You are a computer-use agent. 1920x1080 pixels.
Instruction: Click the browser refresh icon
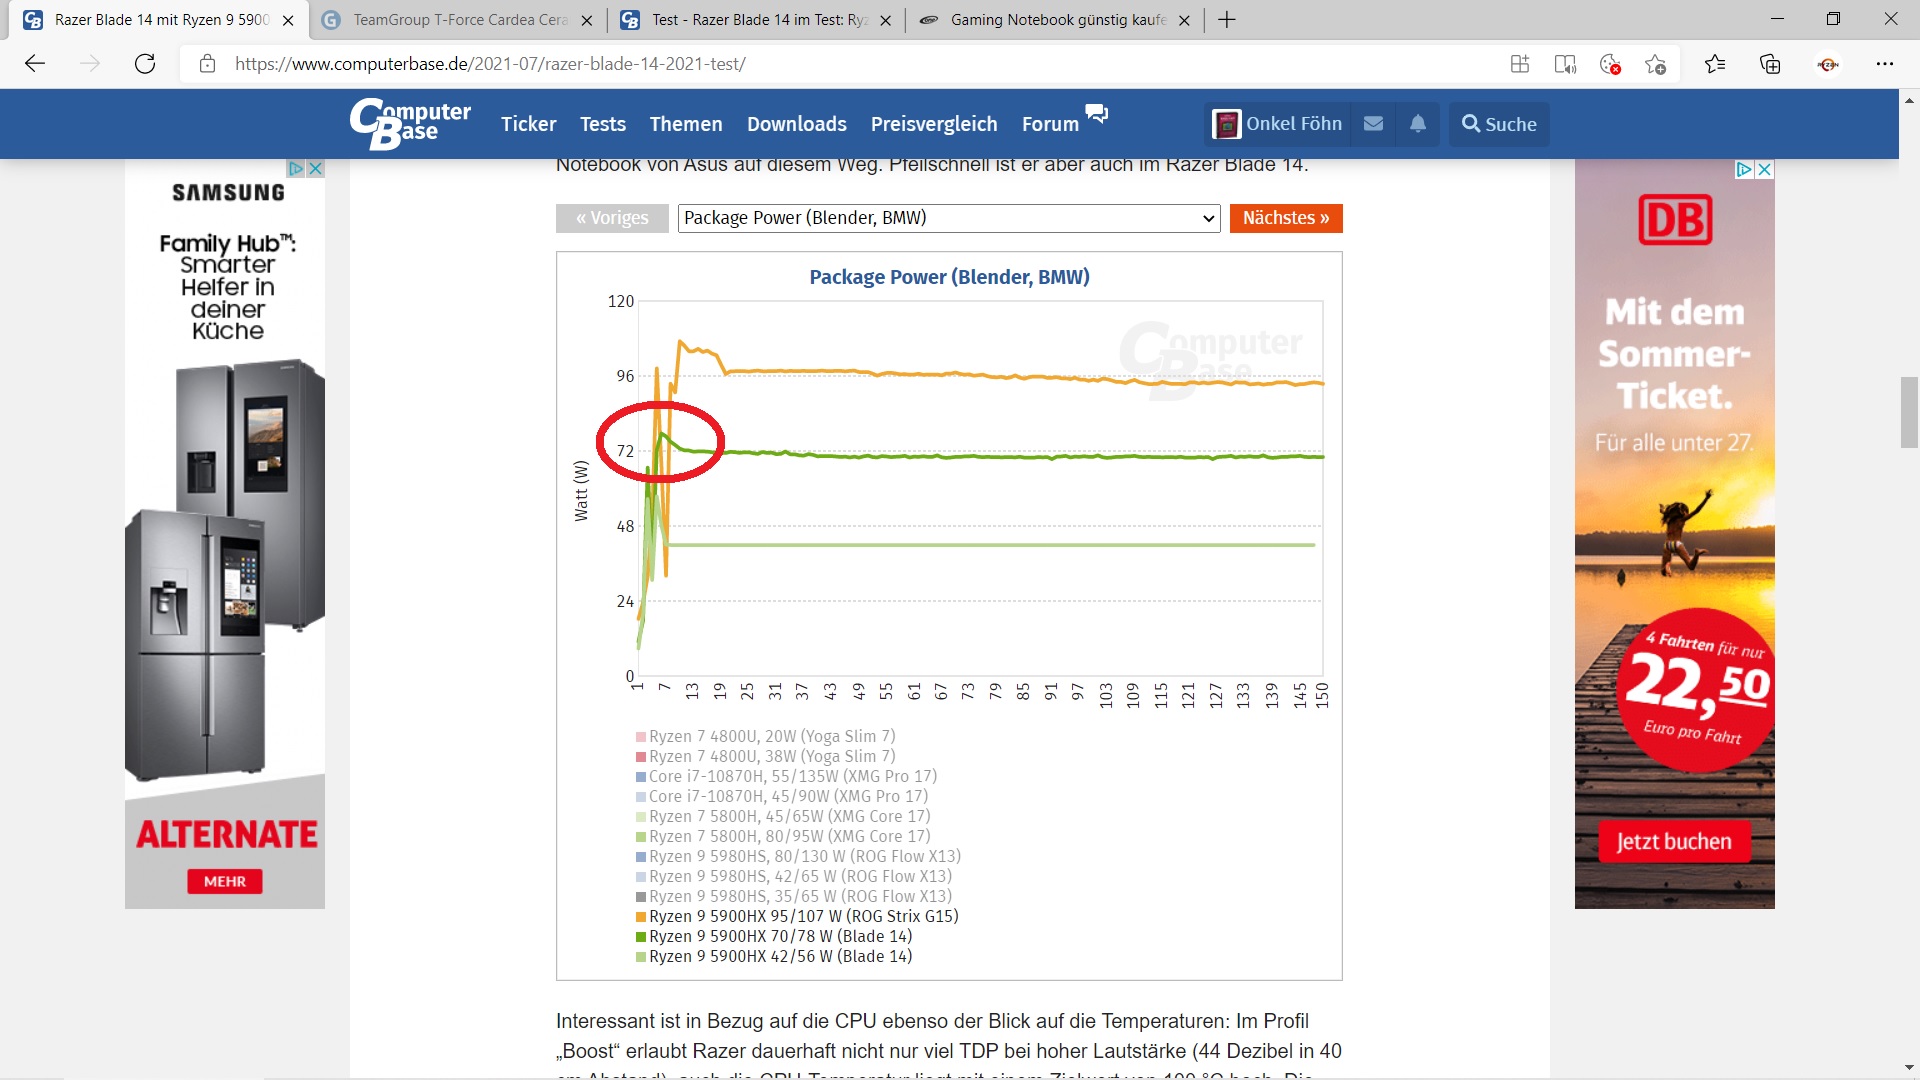coord(145,64)
